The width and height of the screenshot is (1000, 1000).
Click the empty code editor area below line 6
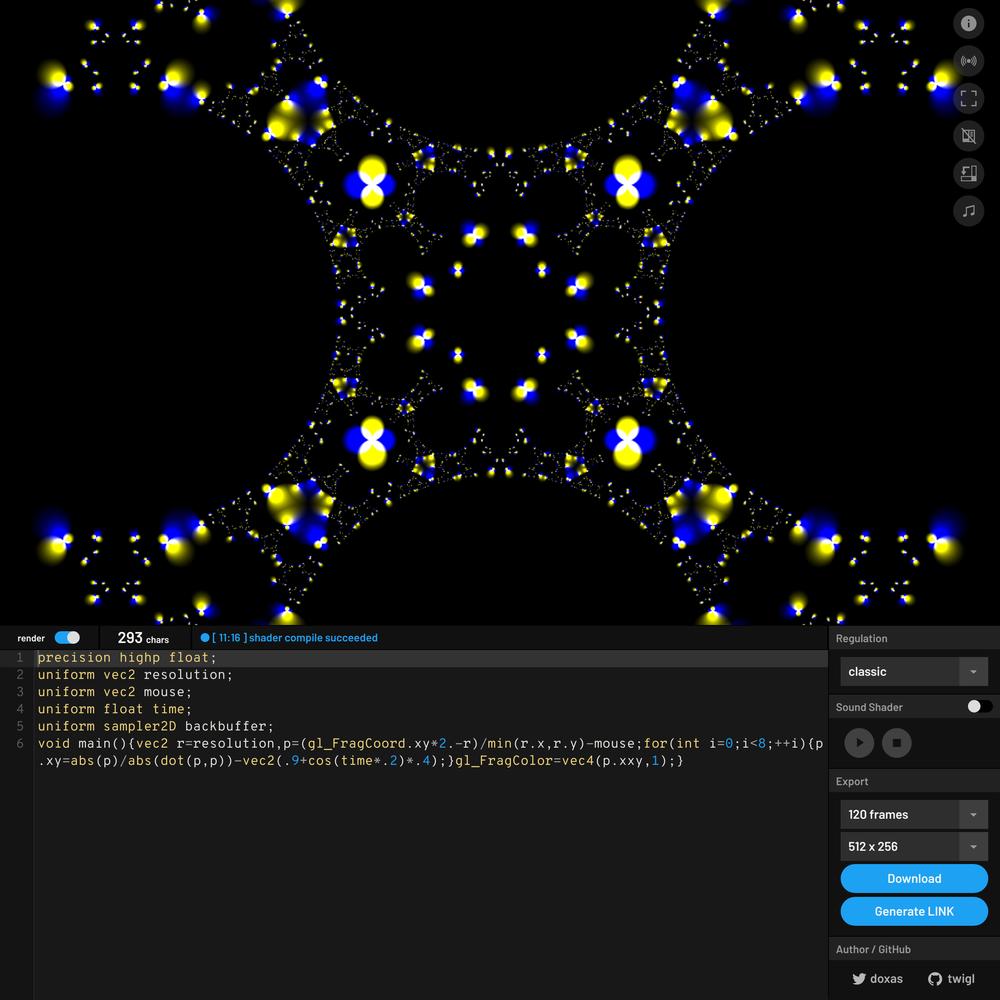[x=430, y=883]
